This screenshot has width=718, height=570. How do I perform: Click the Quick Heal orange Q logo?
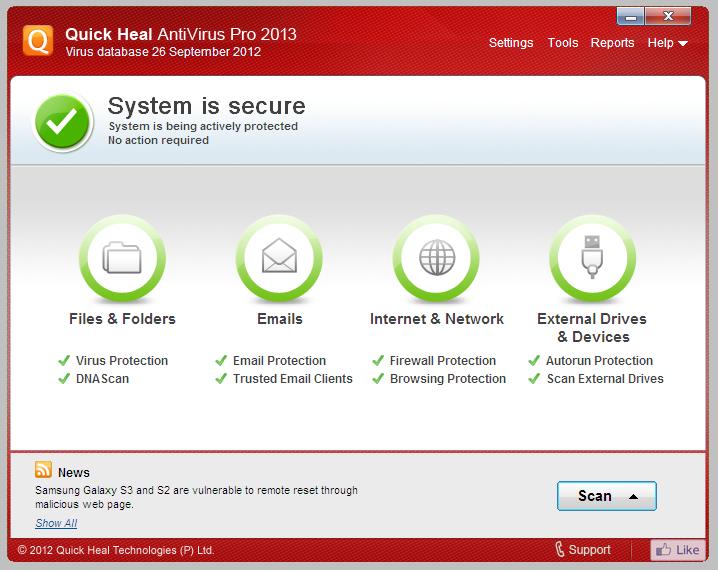tap(38, 41)
